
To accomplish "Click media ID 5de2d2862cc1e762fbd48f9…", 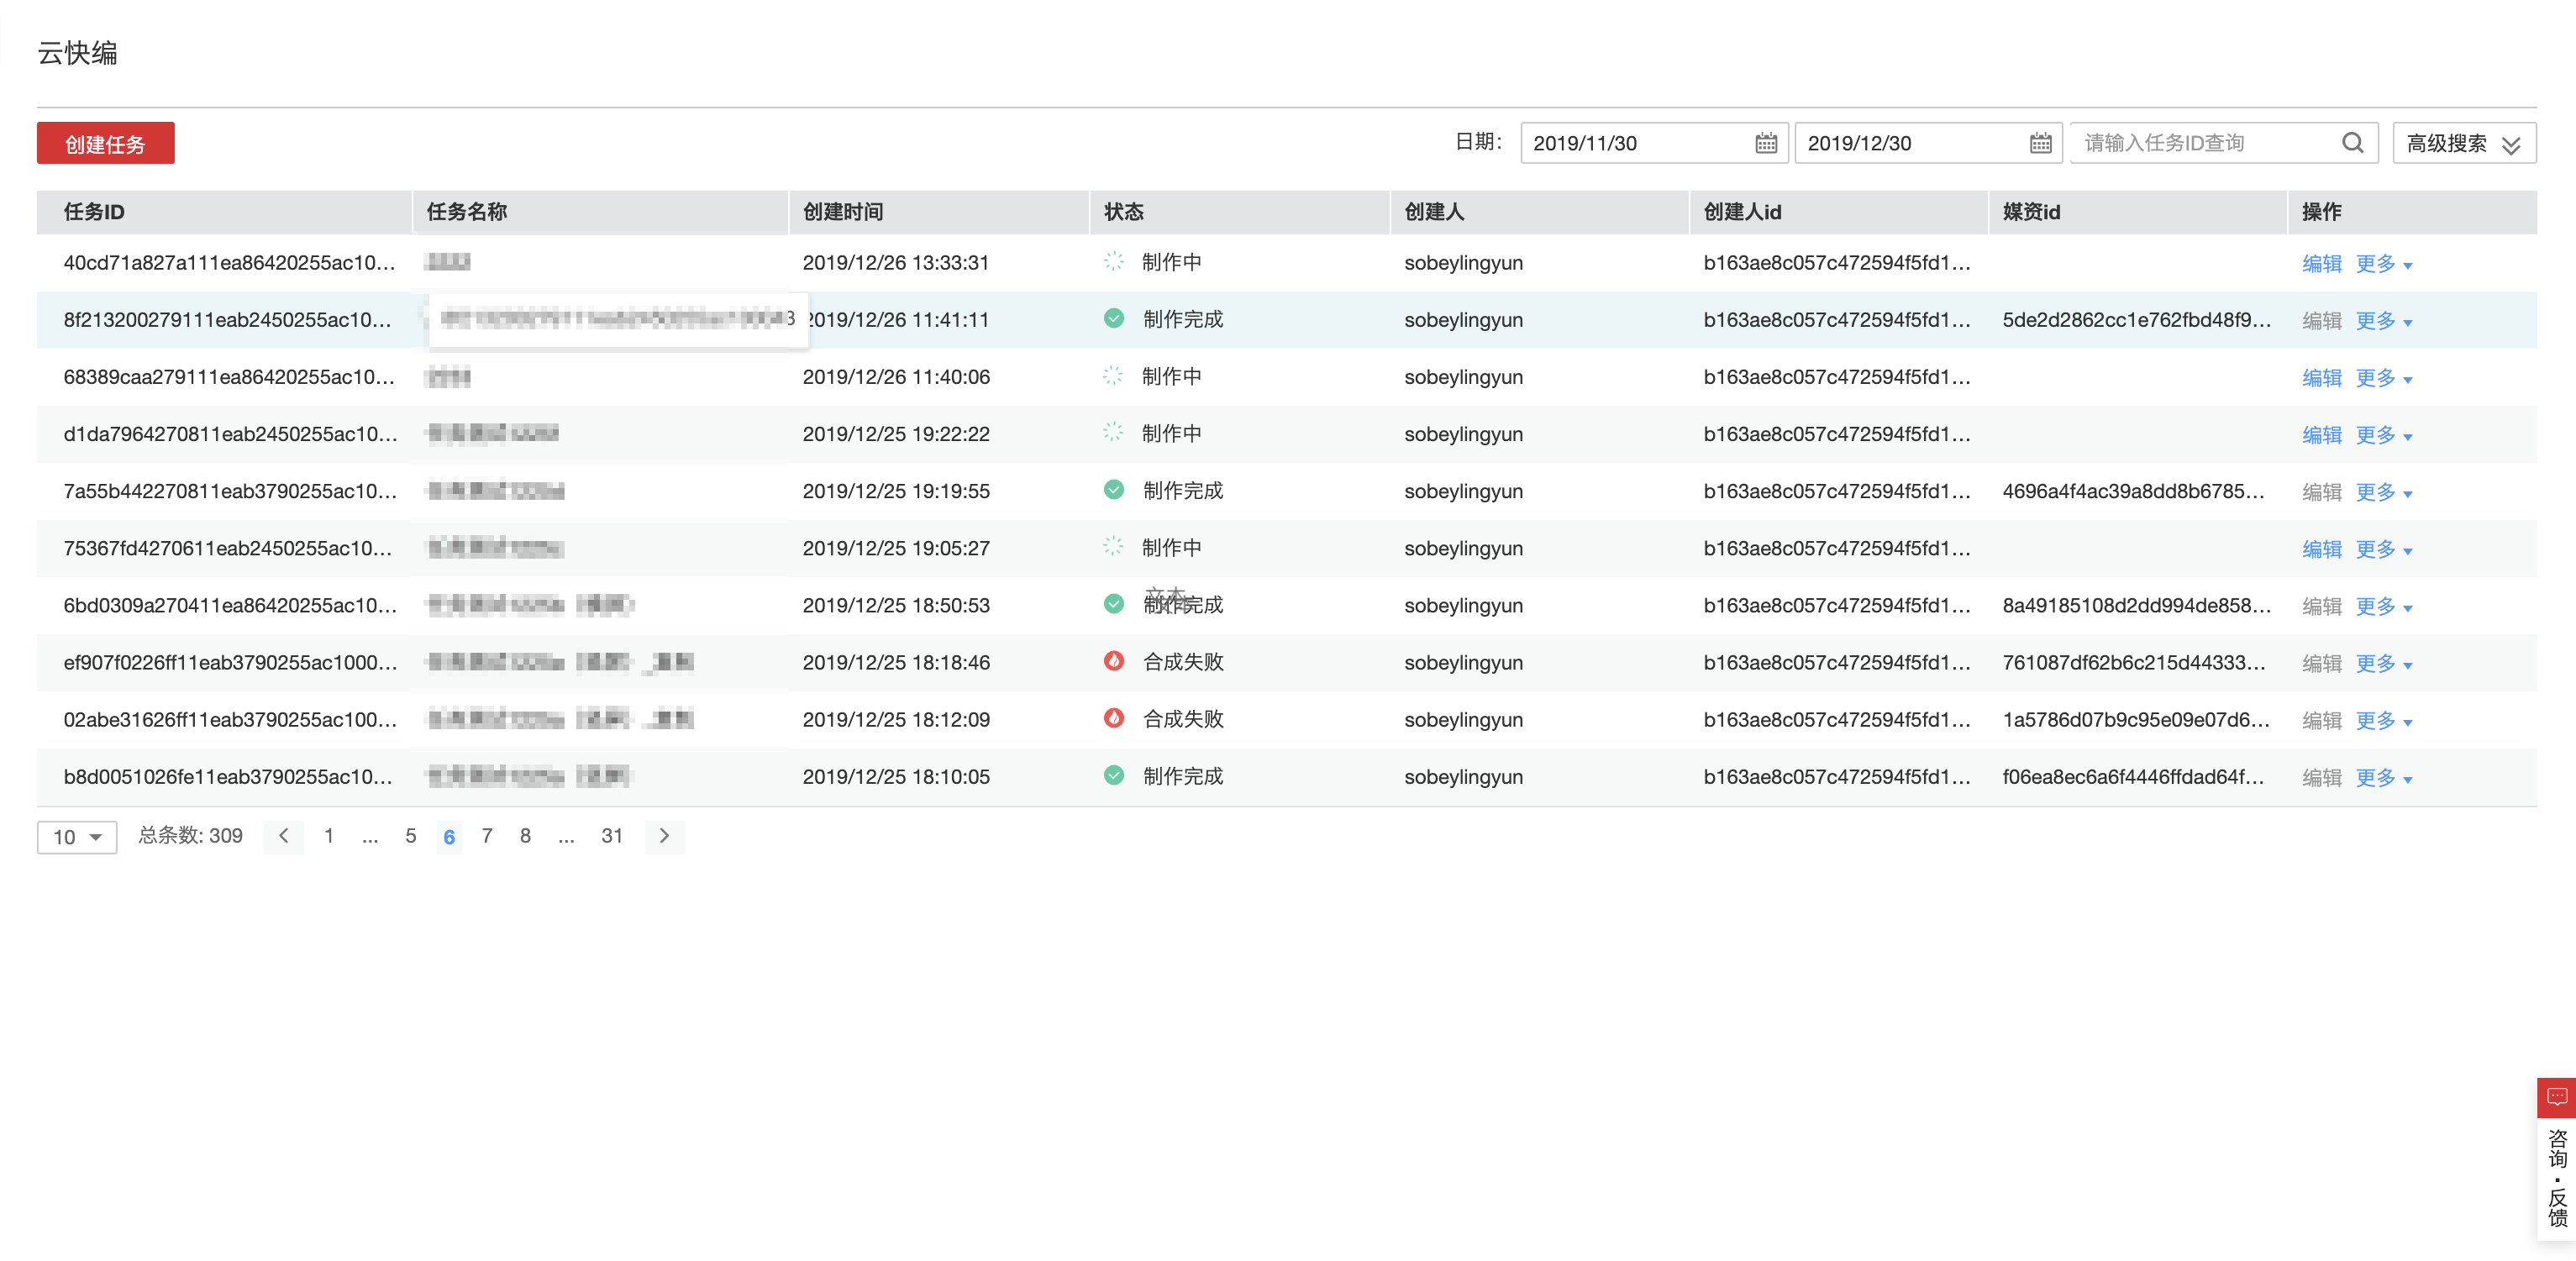I will coord(2137,320).
